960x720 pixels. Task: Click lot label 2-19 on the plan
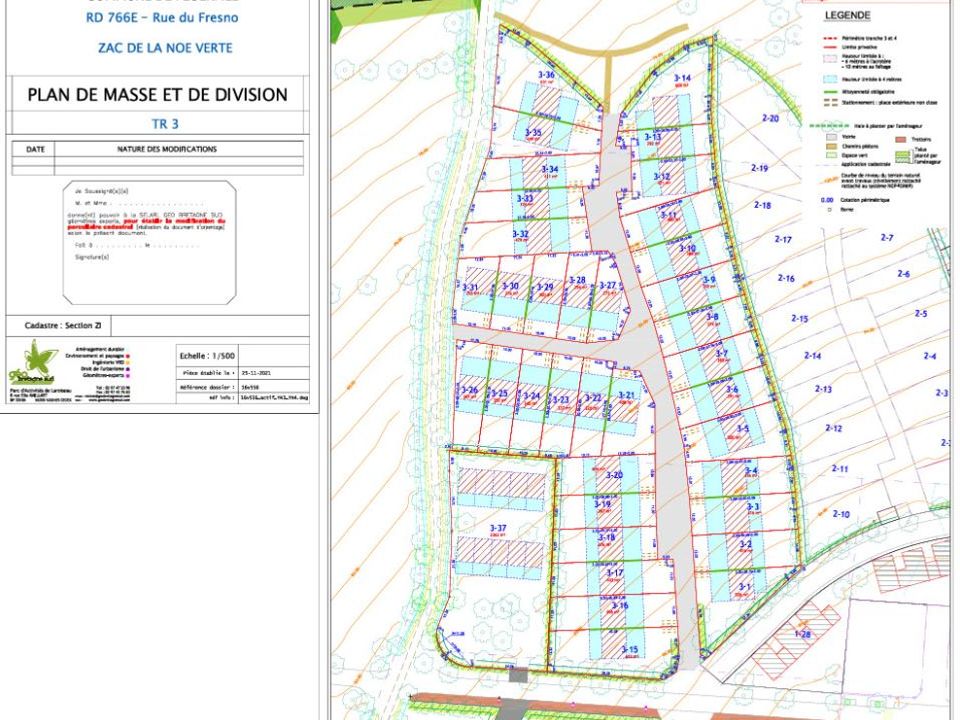click(760, 168)
